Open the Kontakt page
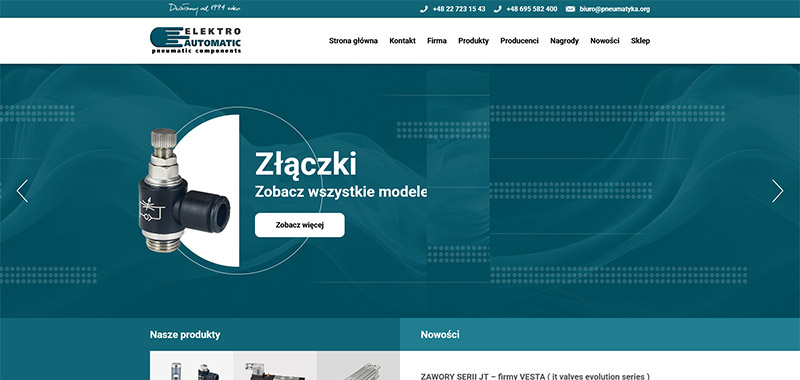Screen dimensions: 800x380 (x=402, y=41)
